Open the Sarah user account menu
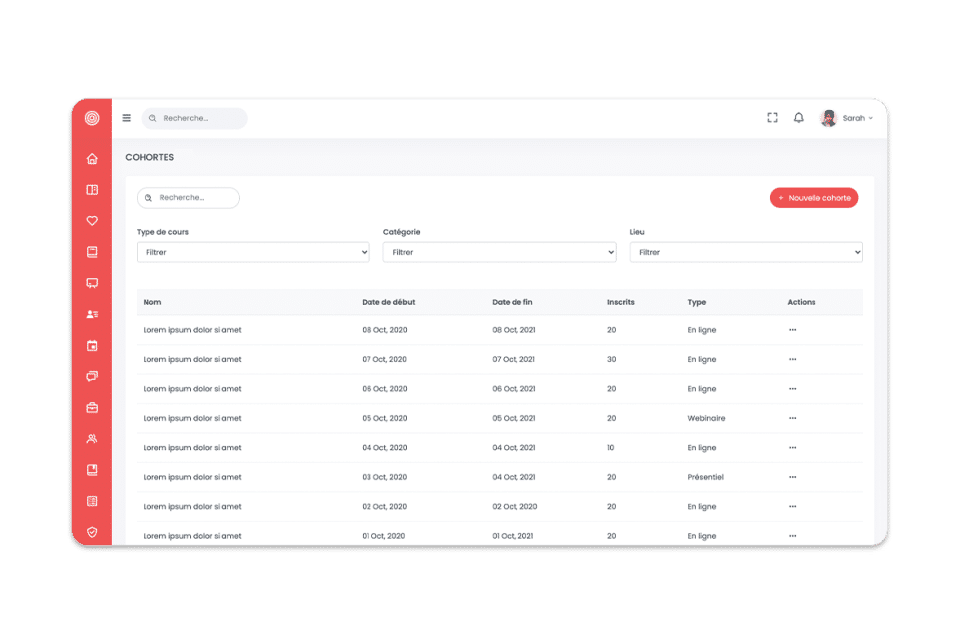This screenshot has width=960, height=644. pos(847,118)
